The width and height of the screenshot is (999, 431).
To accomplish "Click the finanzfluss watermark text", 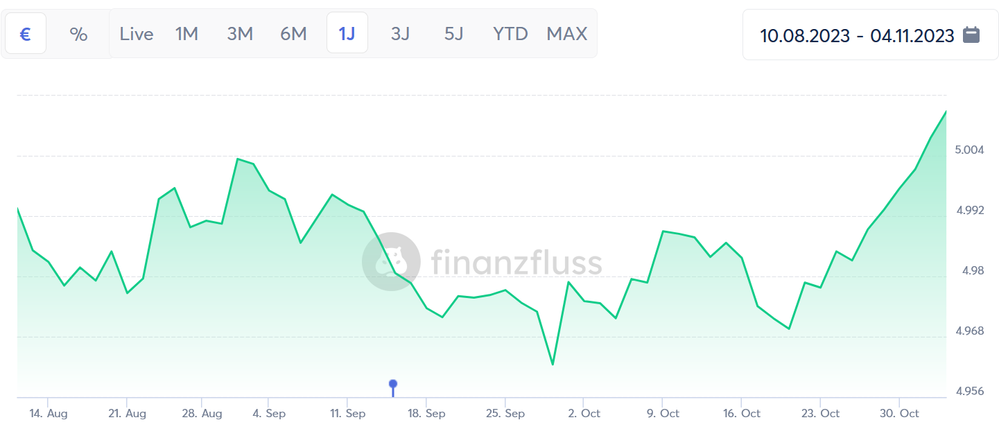I will coord(516,263).
